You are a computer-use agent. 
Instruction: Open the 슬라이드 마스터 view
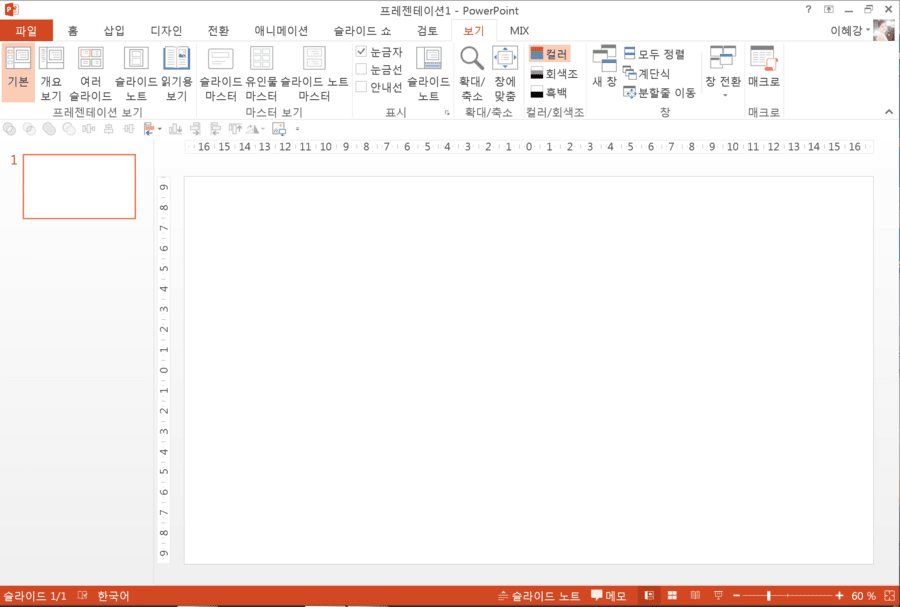tap(220, 74)
